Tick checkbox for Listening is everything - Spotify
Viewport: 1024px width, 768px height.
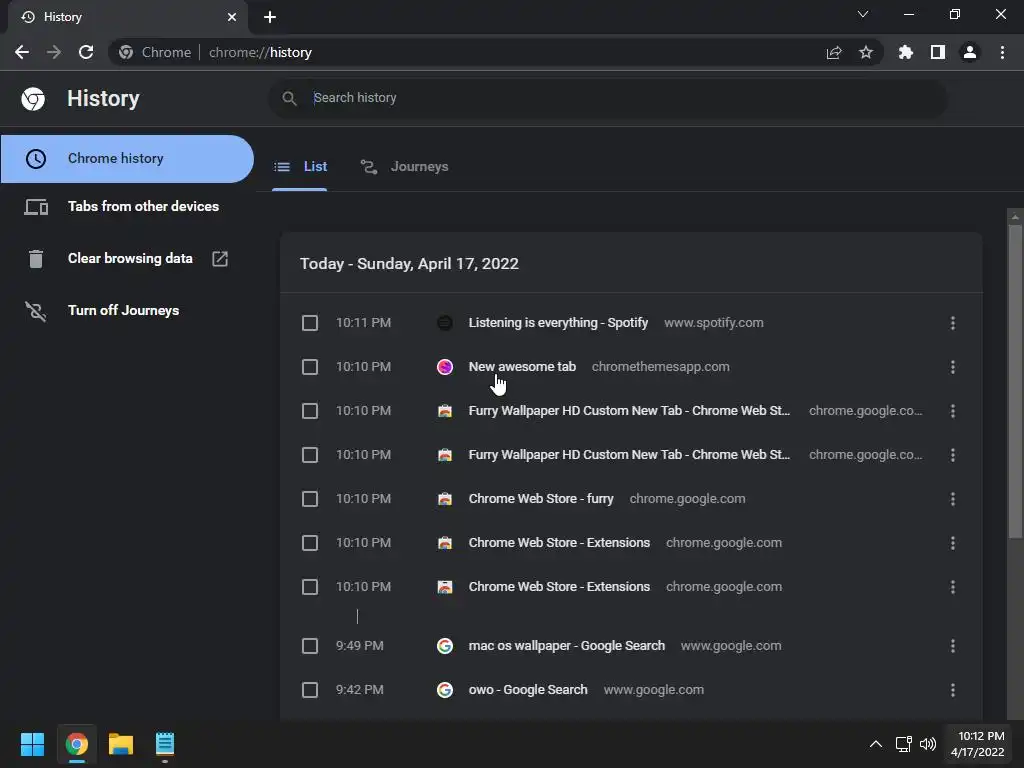[x=310, y=323]
